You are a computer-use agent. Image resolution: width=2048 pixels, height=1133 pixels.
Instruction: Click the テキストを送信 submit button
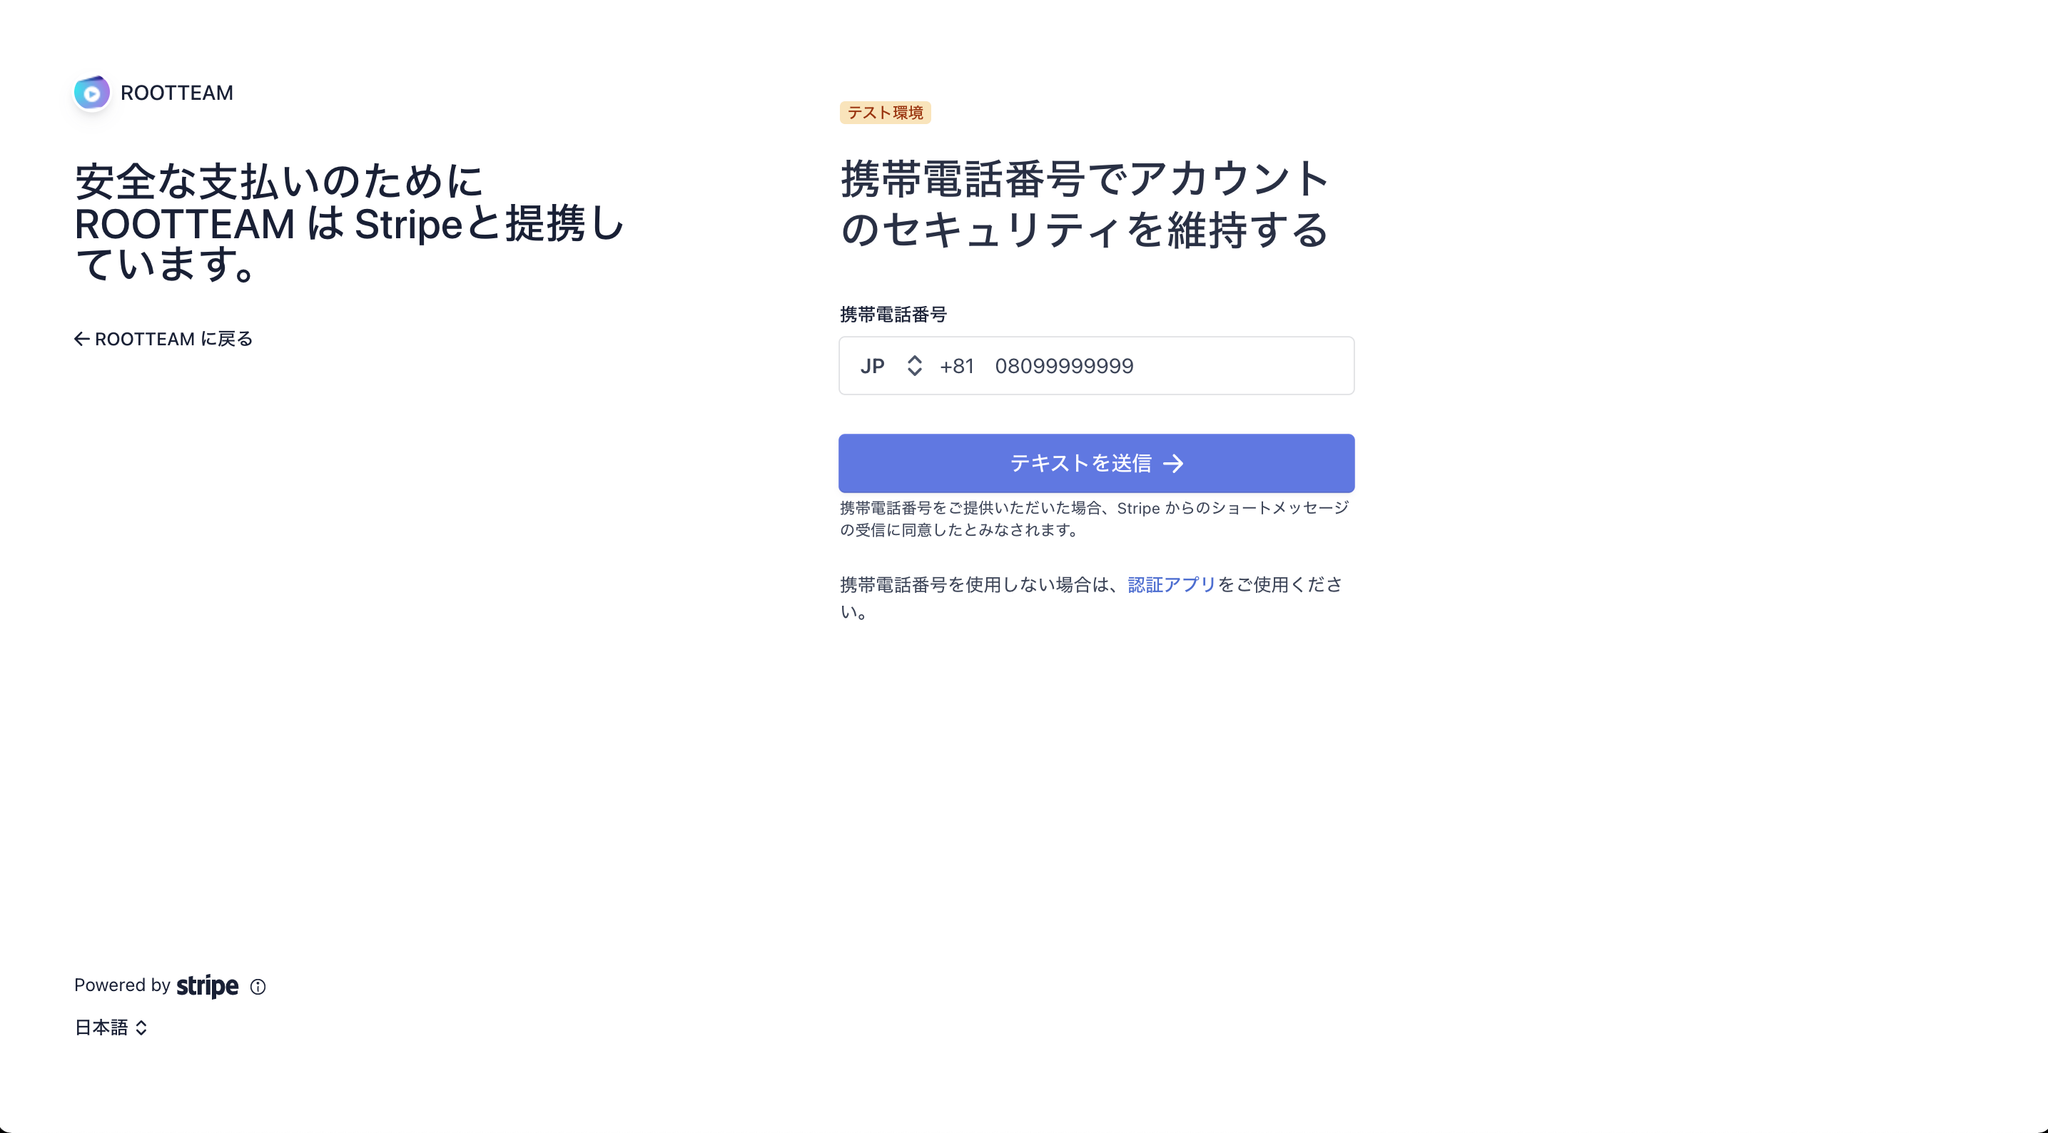pos(1096,463)
